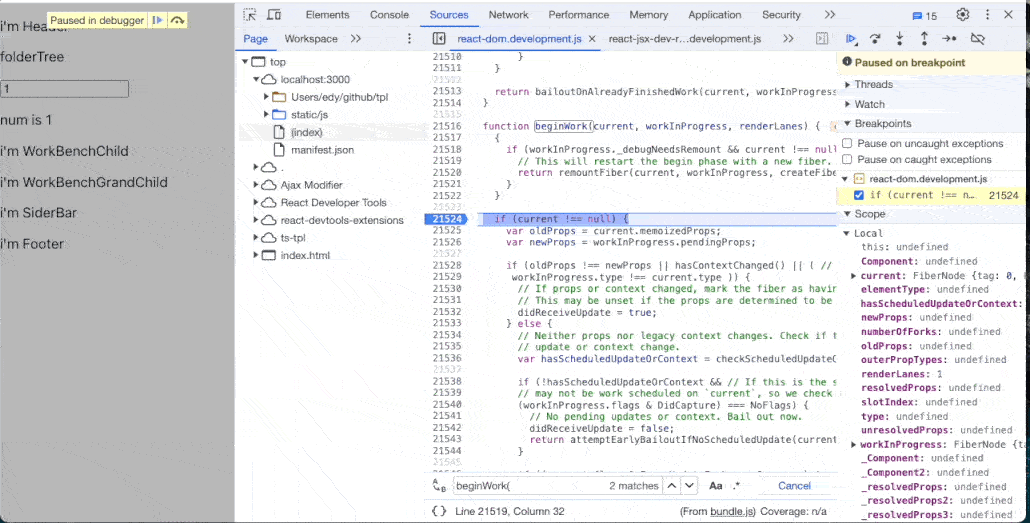1030x523 pixels.
Task: Step into next function call
Action: [899, 39]
